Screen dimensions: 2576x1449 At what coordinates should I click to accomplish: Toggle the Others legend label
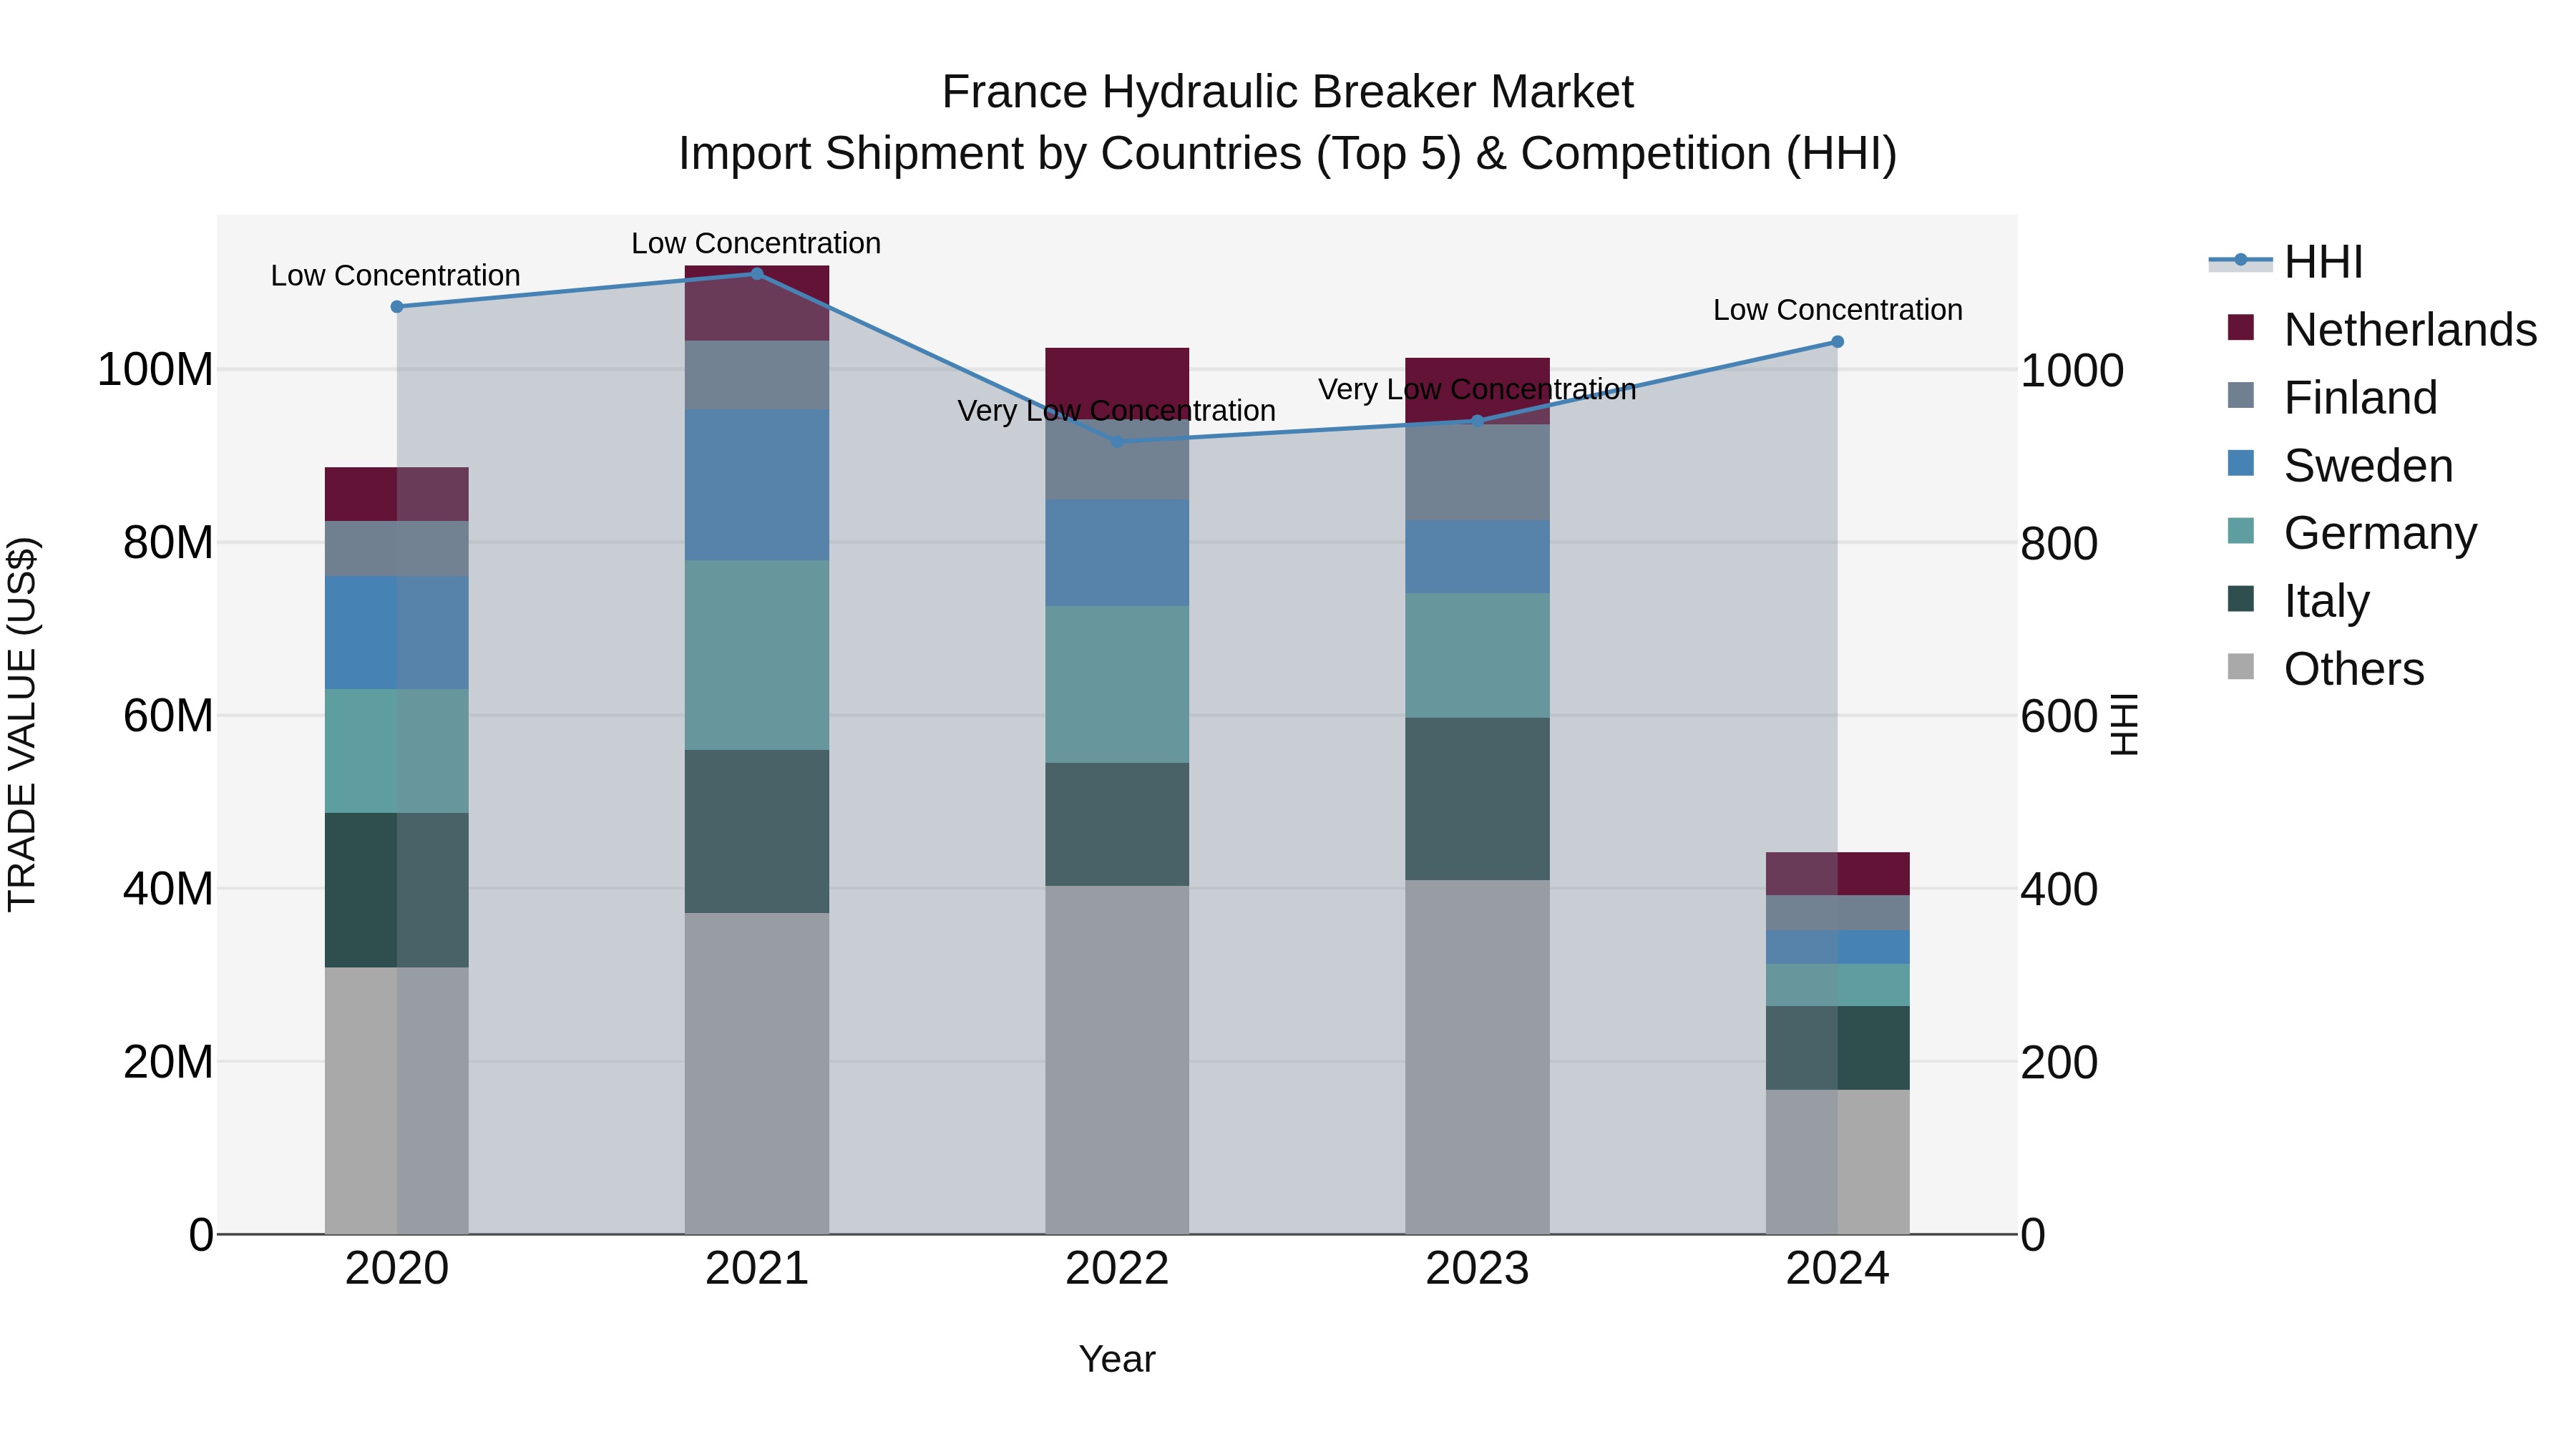(2354, 668)
